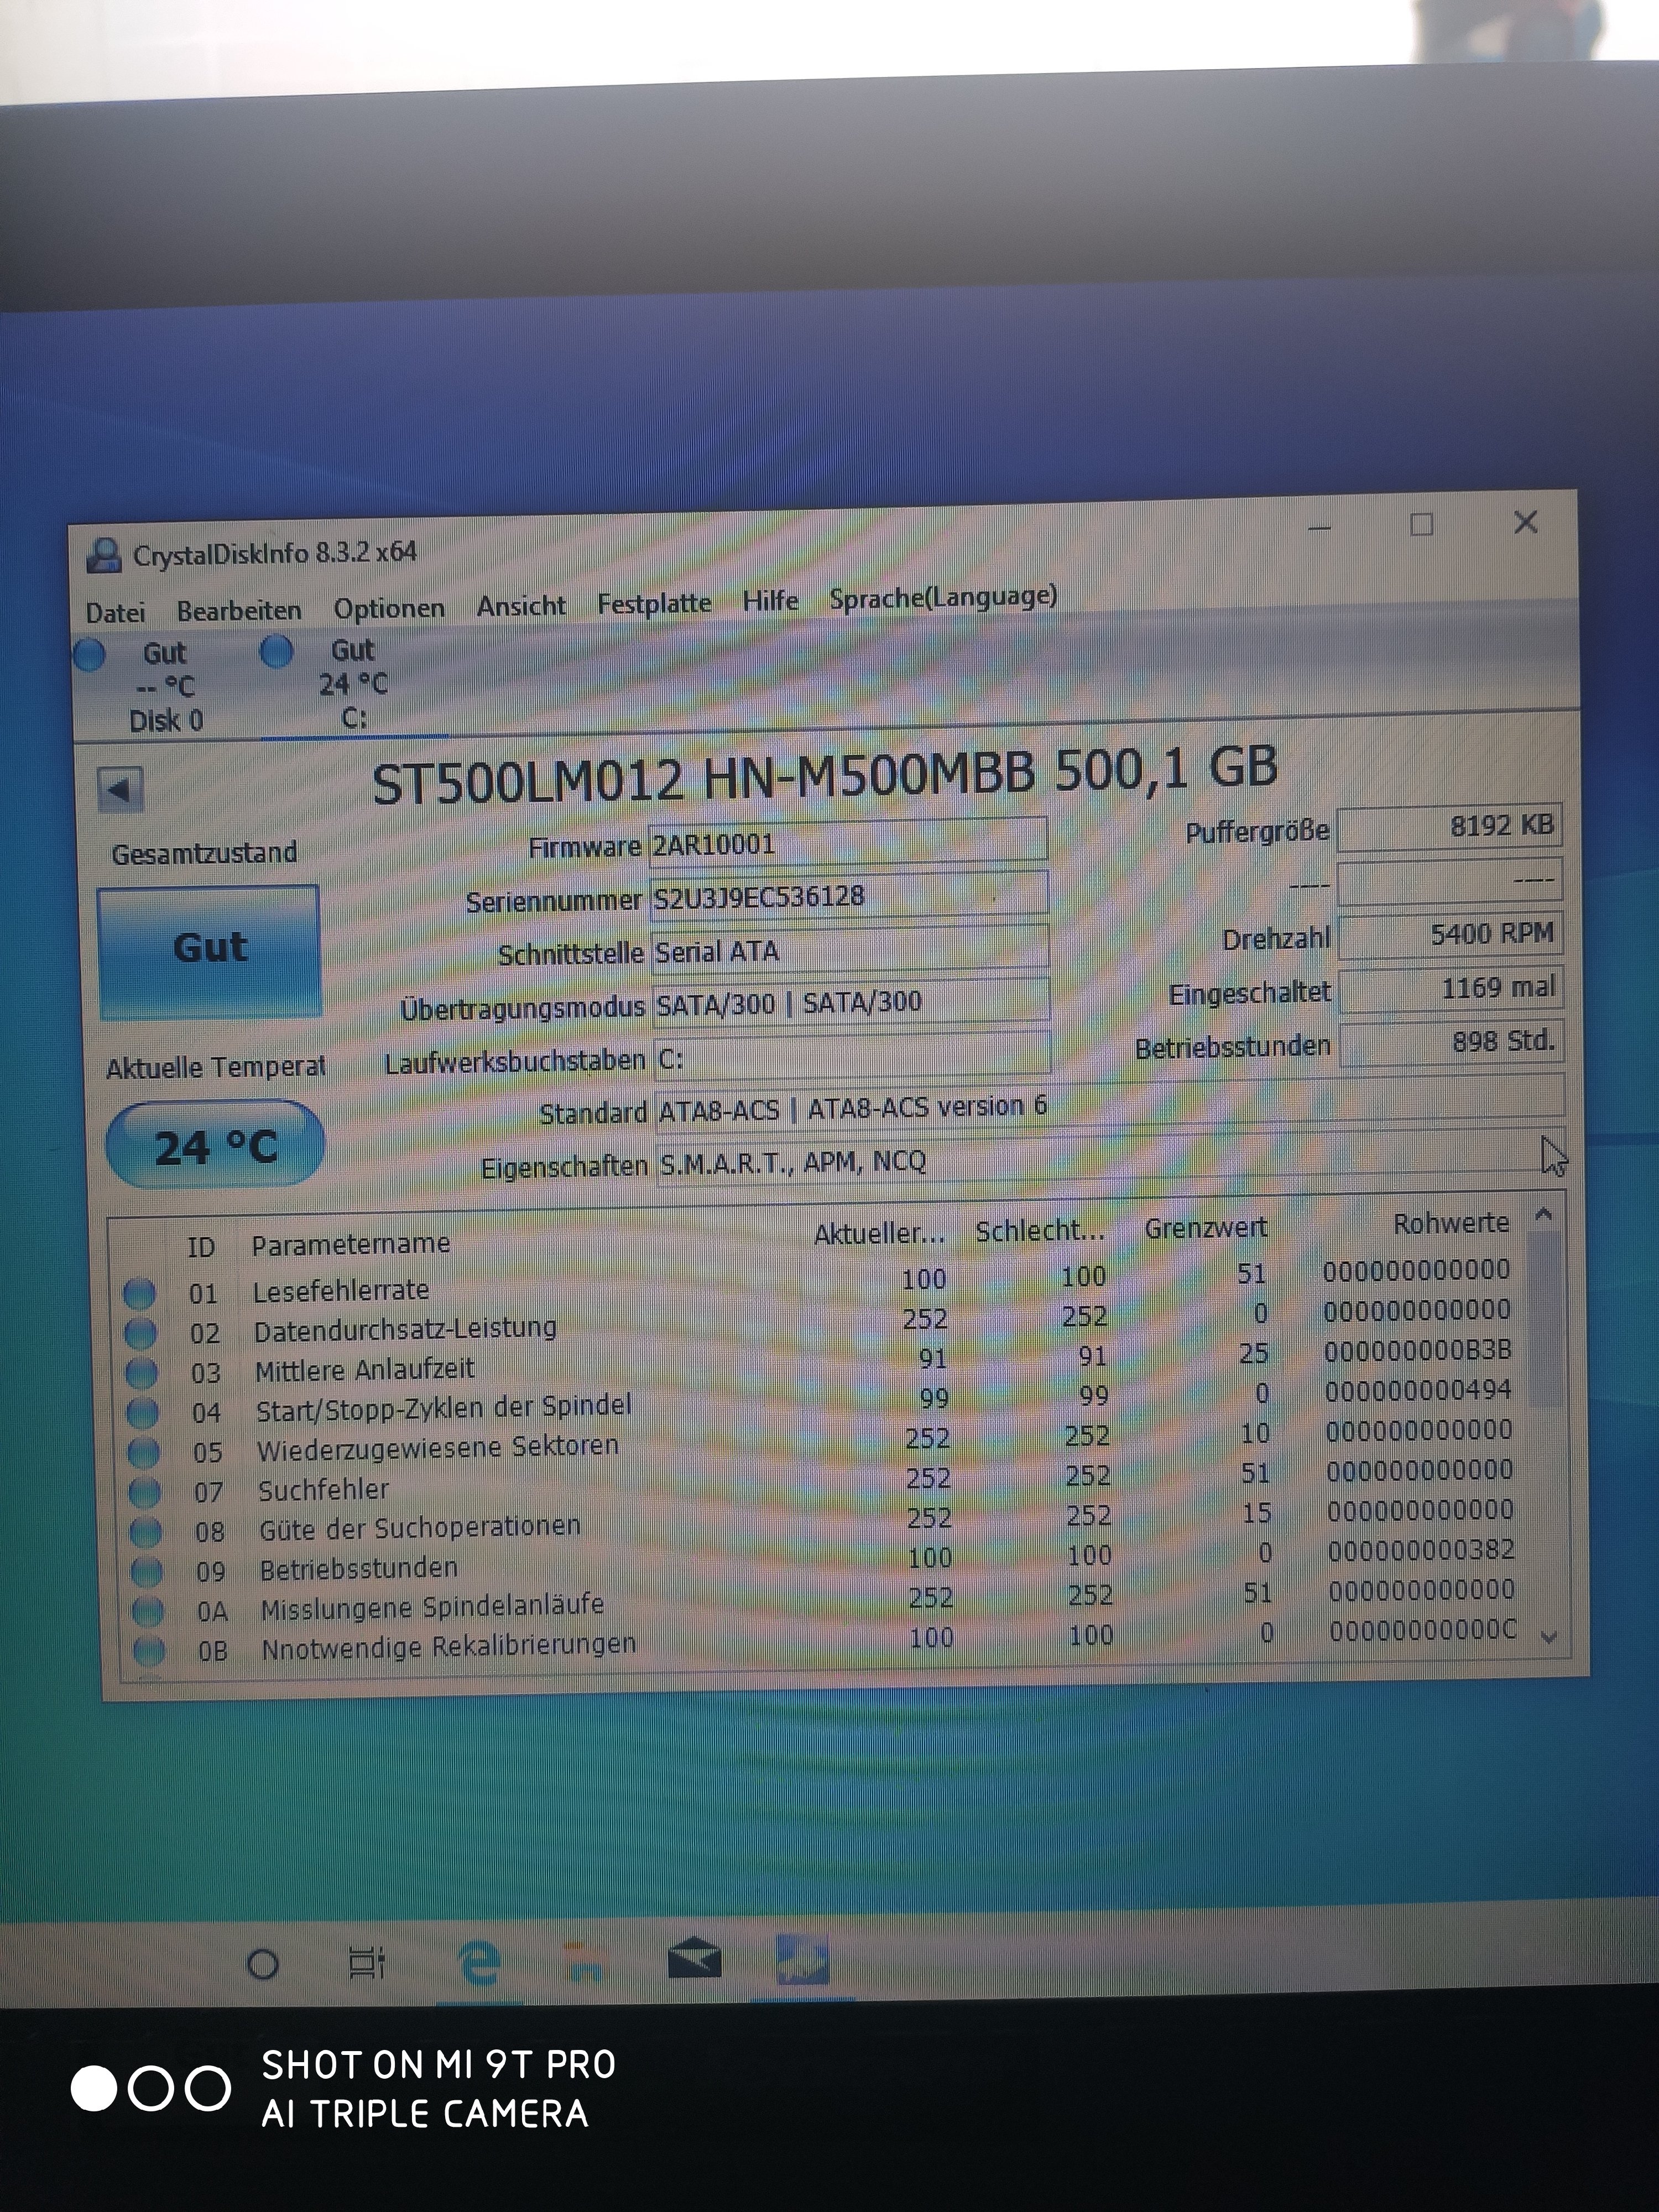
Task: Click the Rohwerte column header
Action: pos(1451,1223)
